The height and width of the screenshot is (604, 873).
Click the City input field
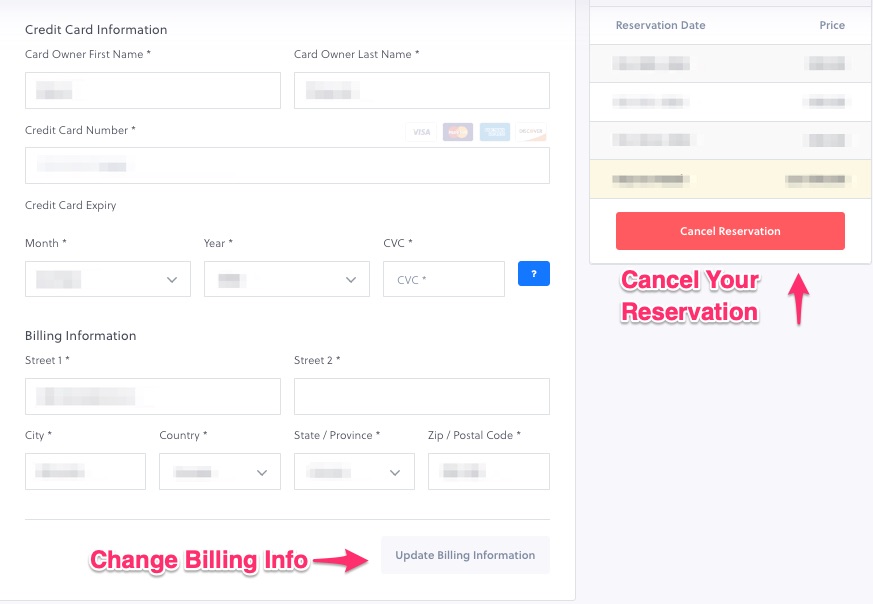click(85, 471)
